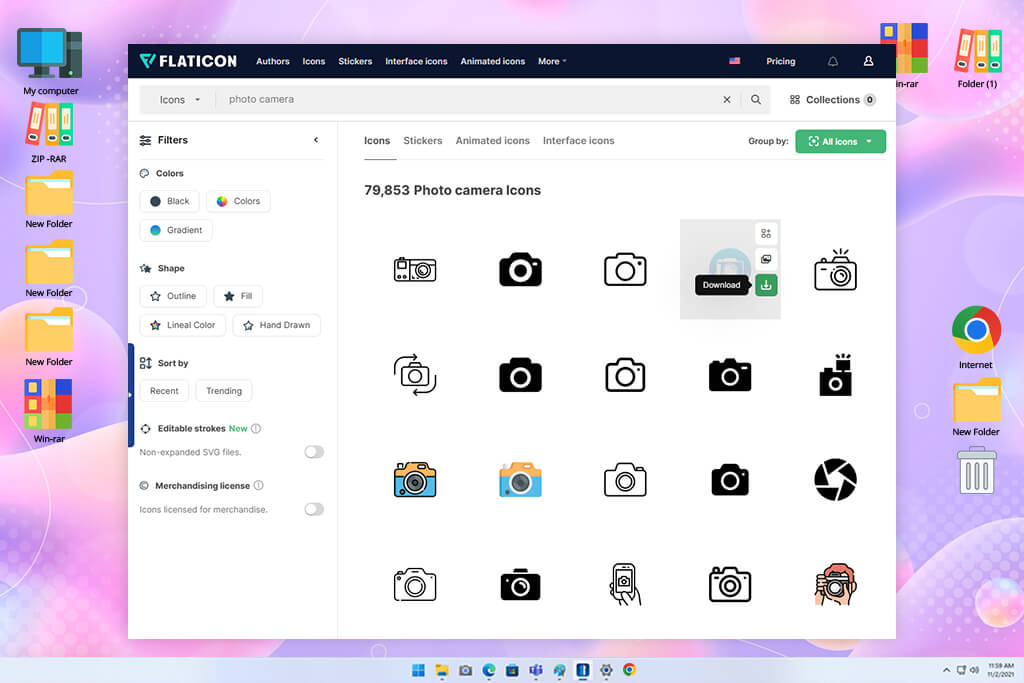This screenshot has height=683, width=1024.
Task: Select the photographer with camera color icon
Action: point(835,585)
